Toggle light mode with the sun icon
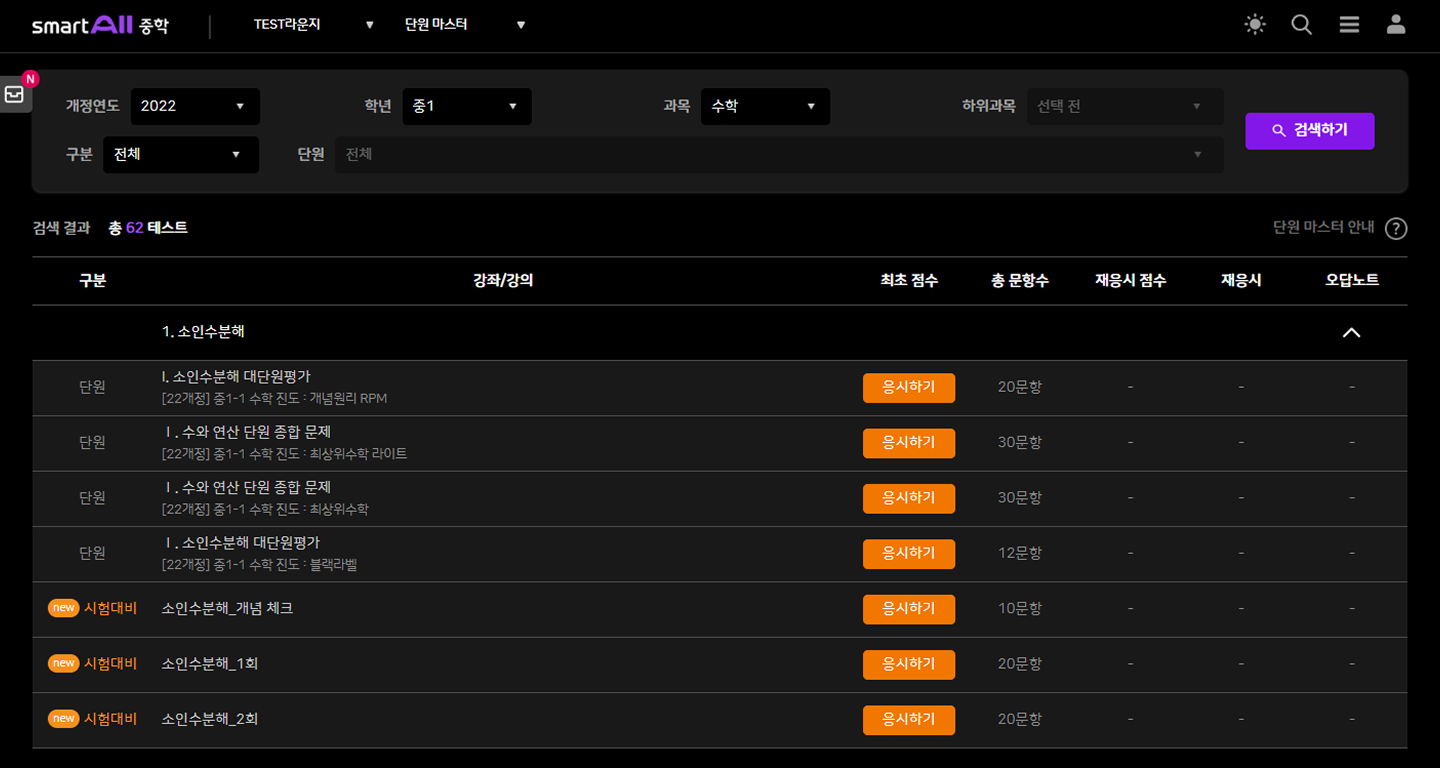Image resolution: width=1440 pixels, height=768 pixels. point(1255,25)
